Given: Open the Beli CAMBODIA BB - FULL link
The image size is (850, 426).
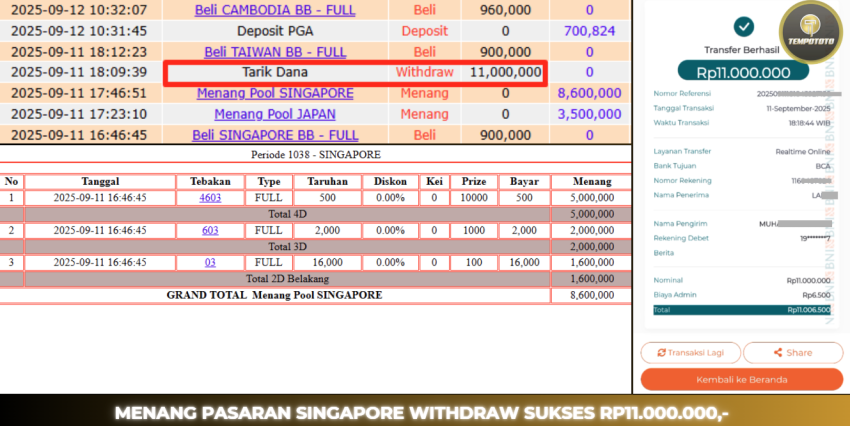Looking at the screenshot, I should pyautogui.click(x=275, y=10).
